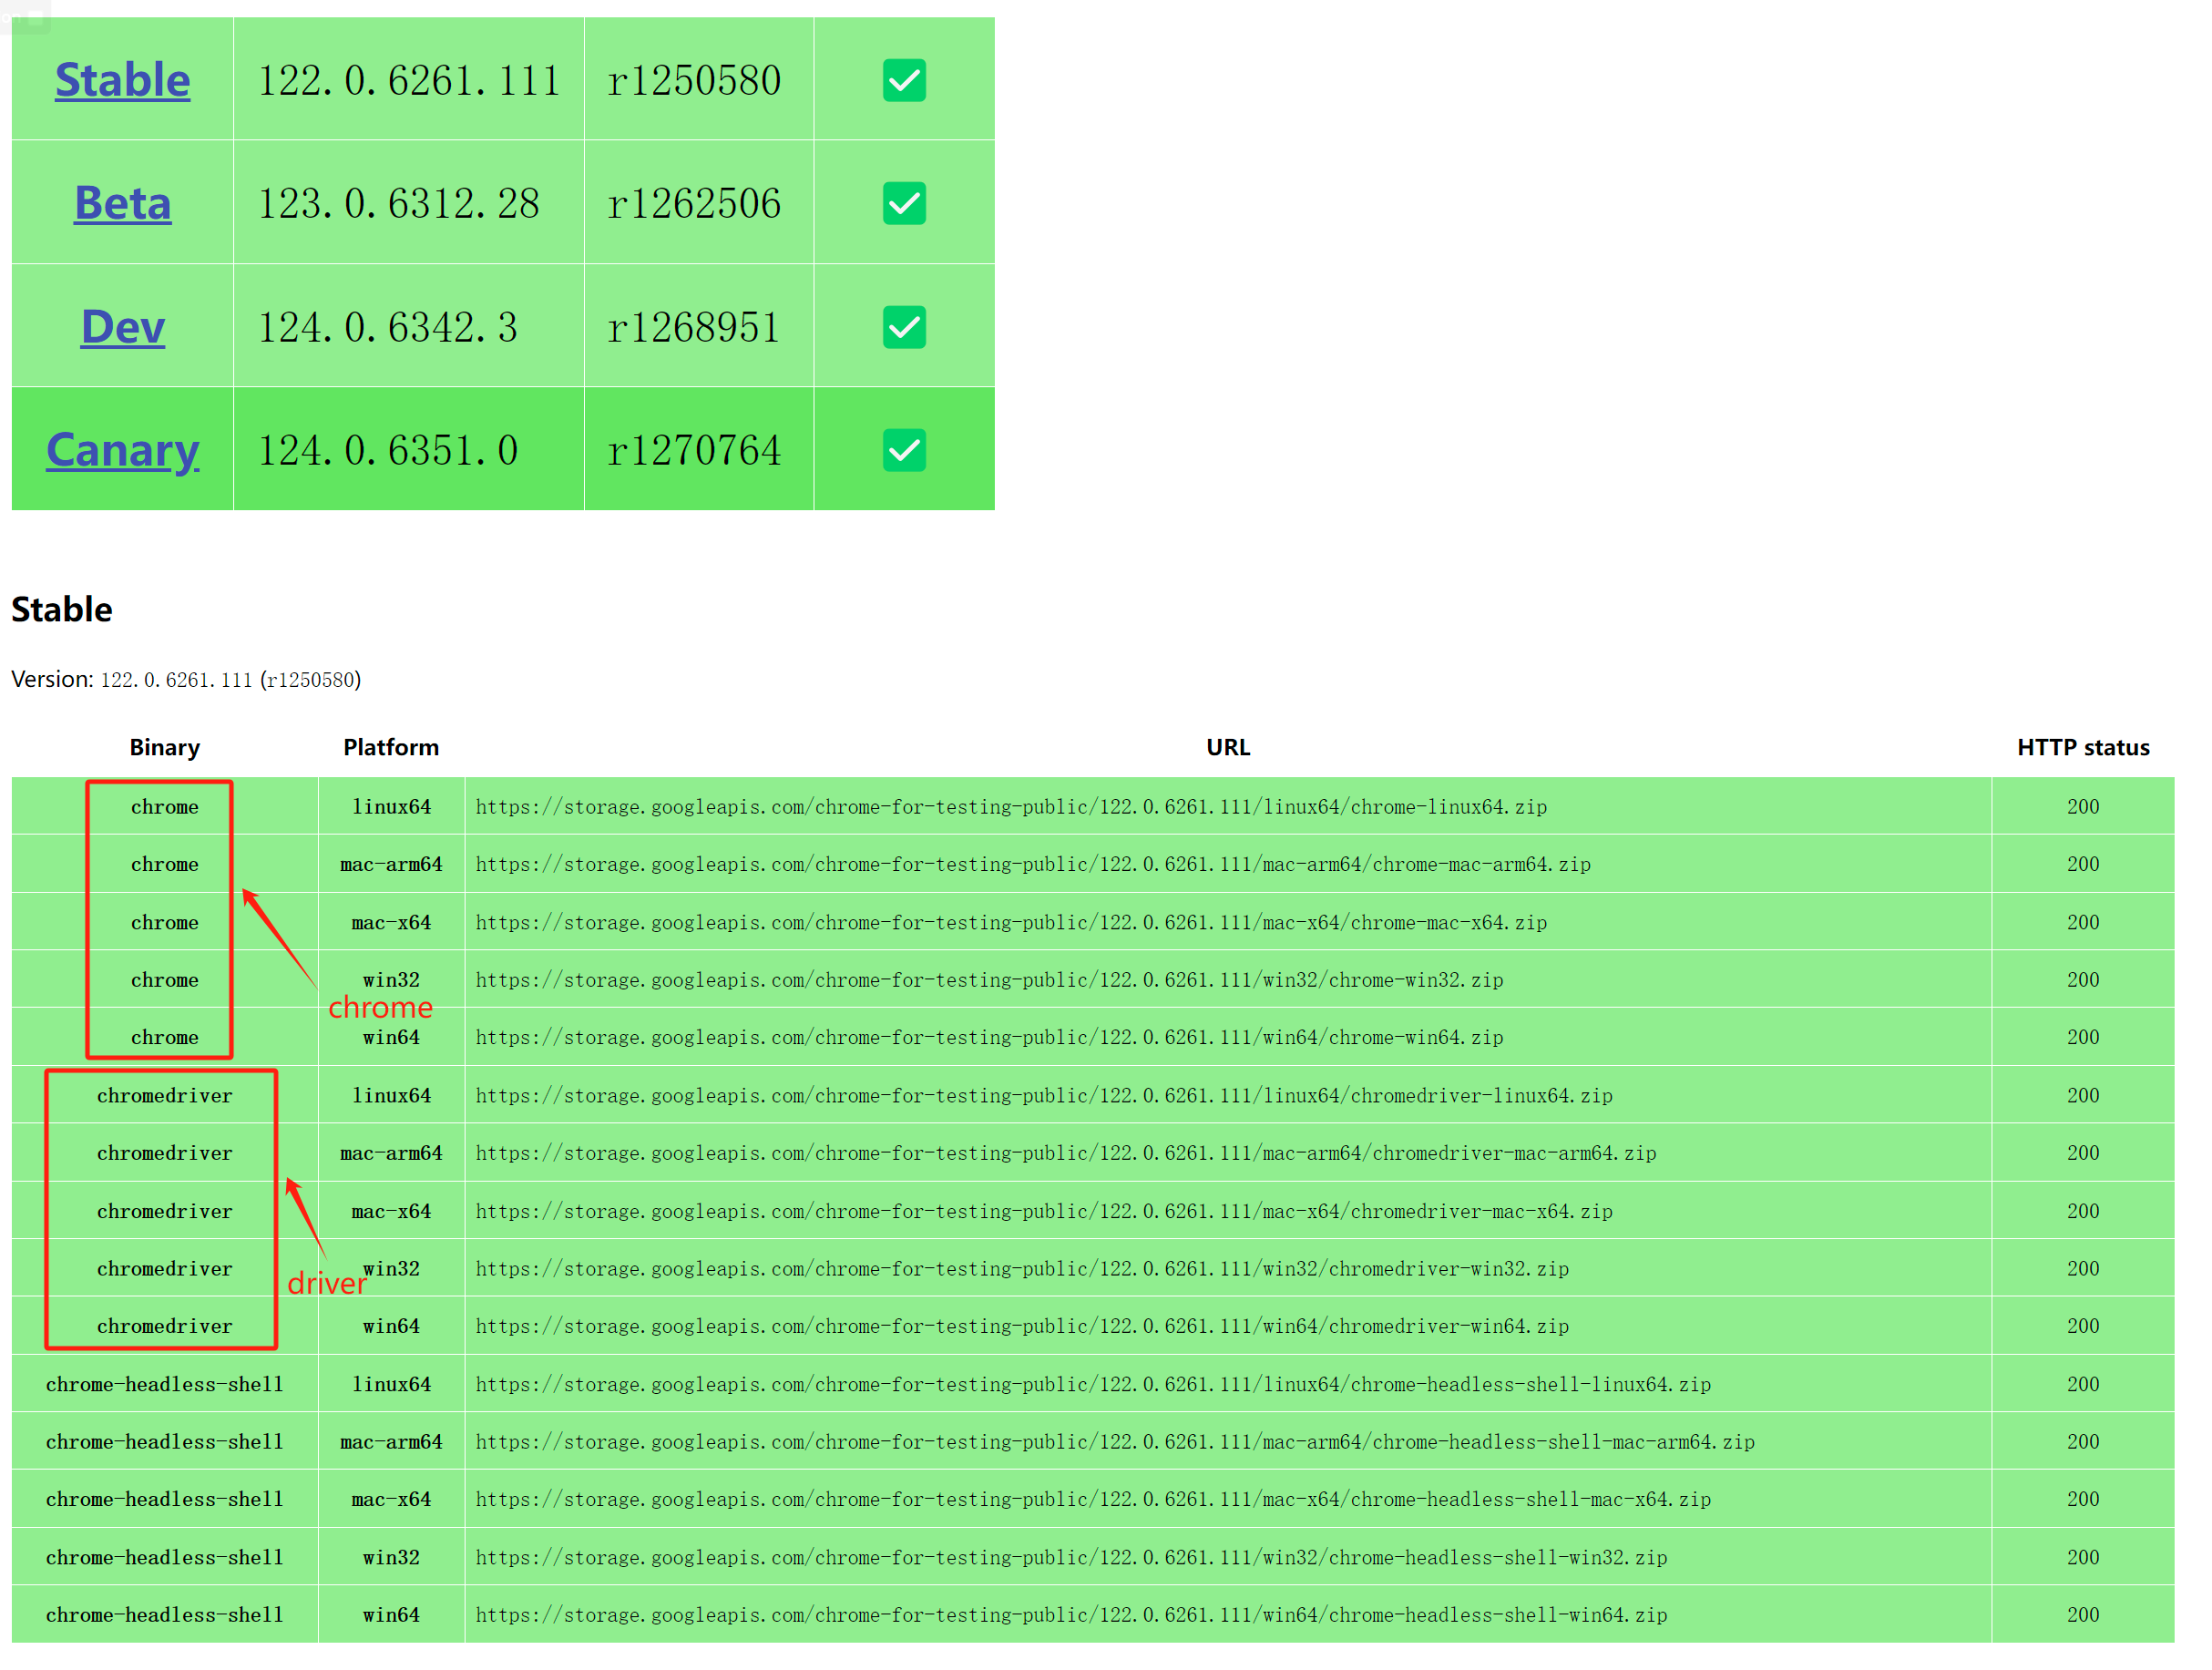Select Stable version 122.0.6261.111 cell
Screen dimensions: 2212x1670
[x=409, y=80]
